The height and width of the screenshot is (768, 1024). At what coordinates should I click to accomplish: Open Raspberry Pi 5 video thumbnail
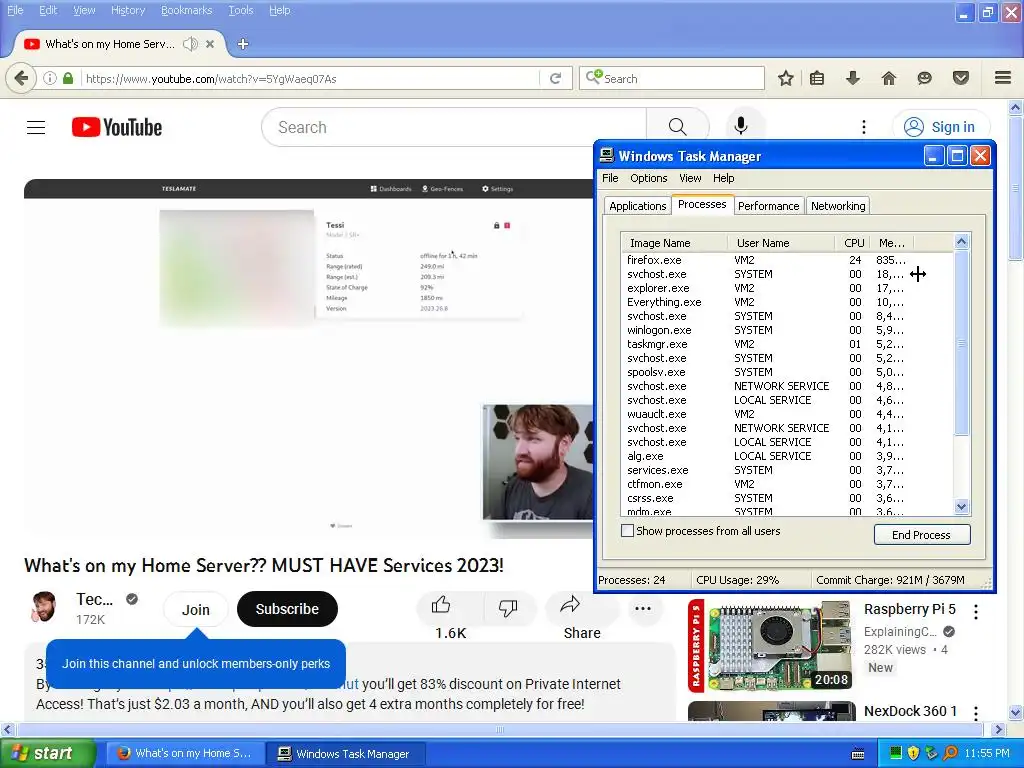click(x=771, y=646)
